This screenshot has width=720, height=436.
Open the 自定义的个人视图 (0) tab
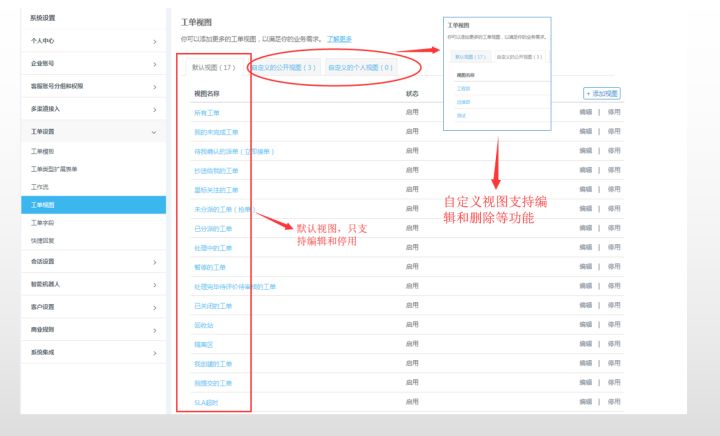tap(359, 68)
